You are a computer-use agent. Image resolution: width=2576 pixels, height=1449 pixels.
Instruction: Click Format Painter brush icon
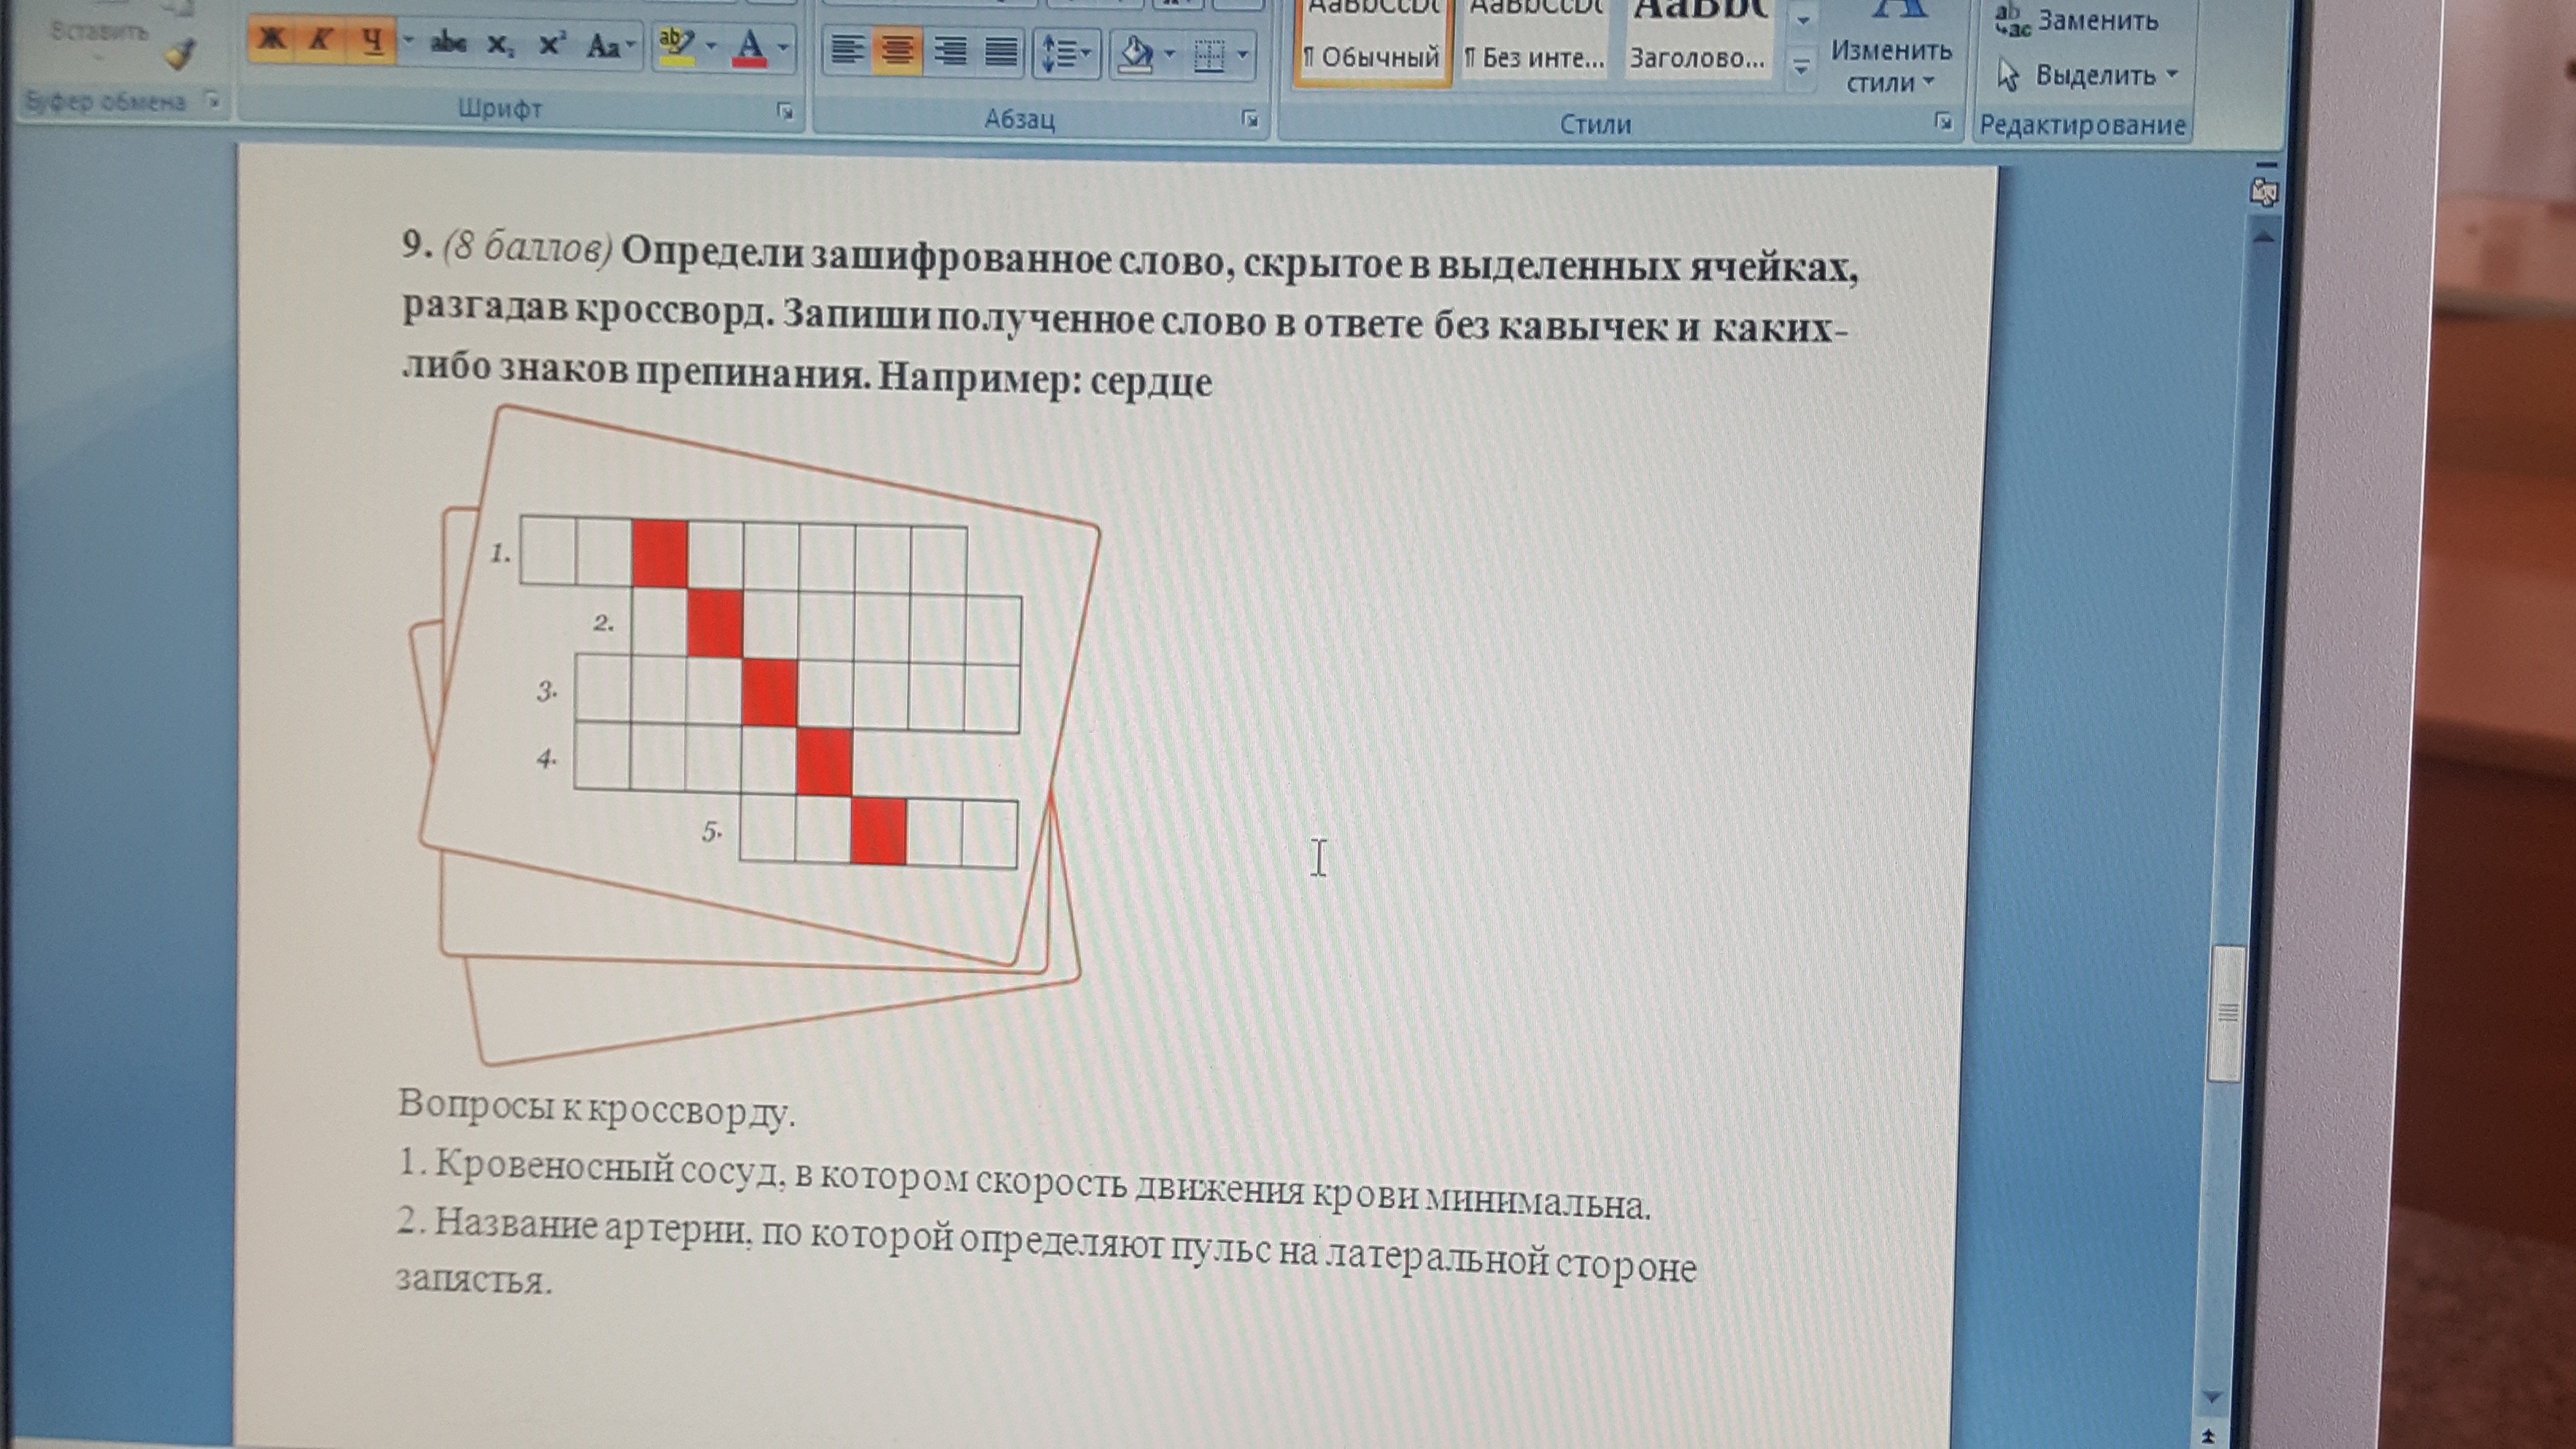pyautogui.click(x=181, y=54)
